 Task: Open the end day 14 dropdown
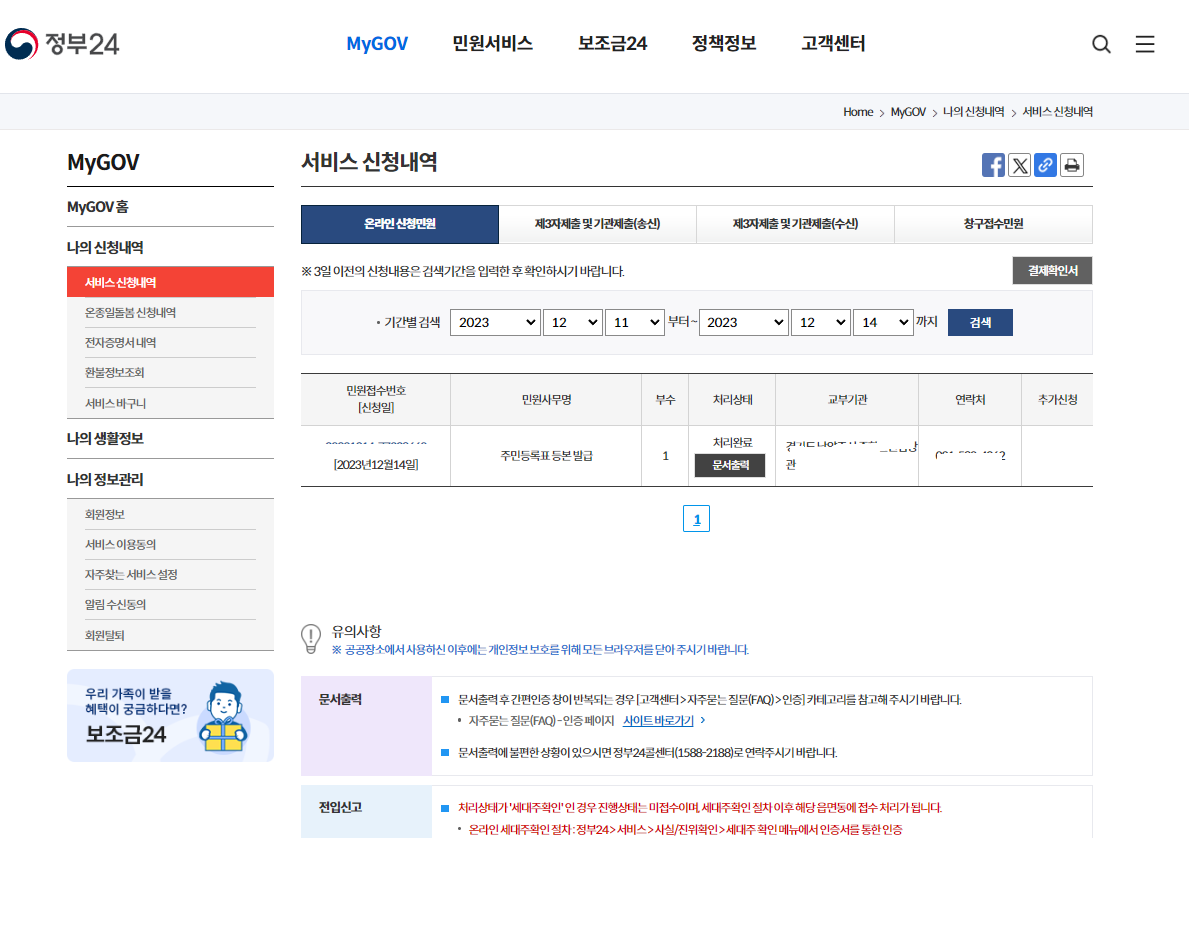[x=882, y=322]
